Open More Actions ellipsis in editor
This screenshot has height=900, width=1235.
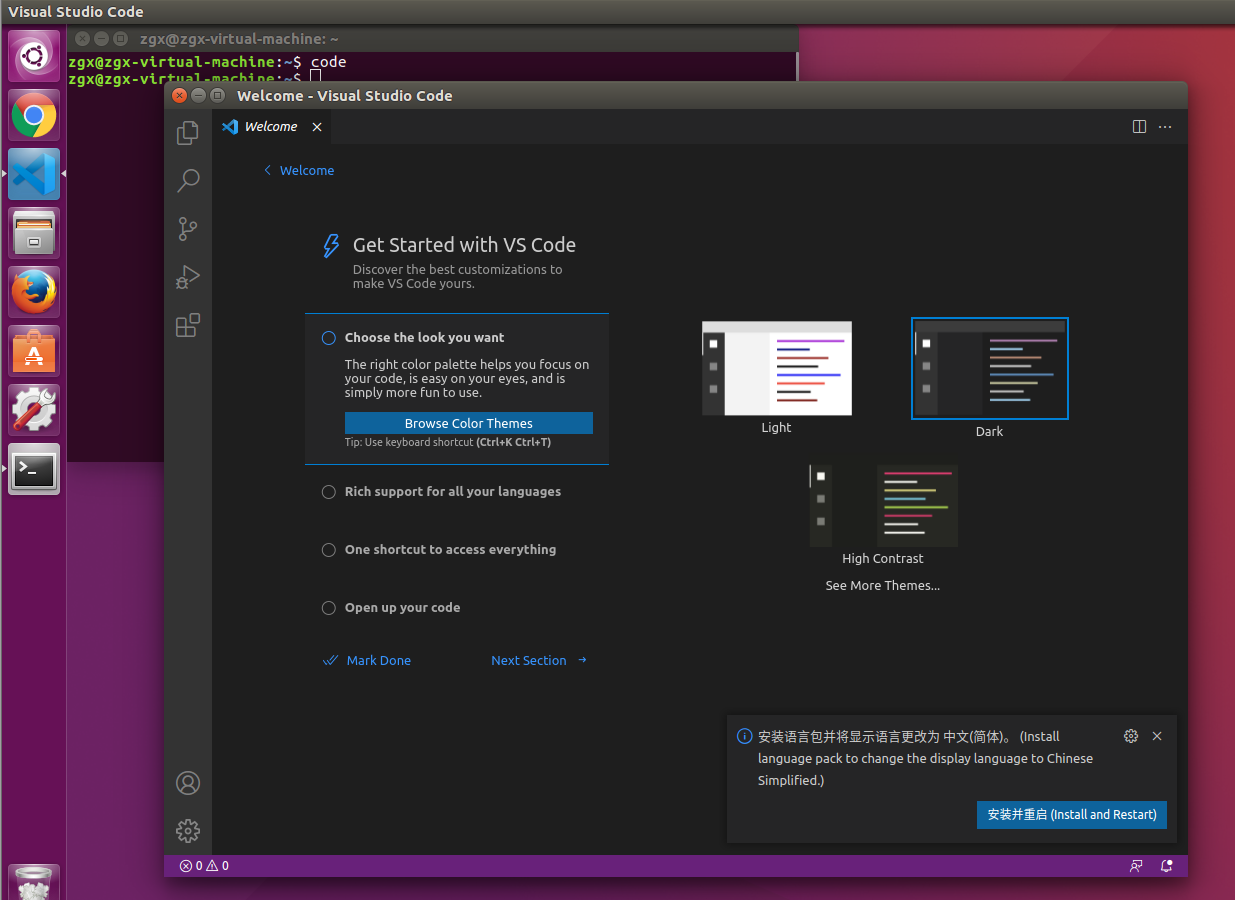point(1165,127)
